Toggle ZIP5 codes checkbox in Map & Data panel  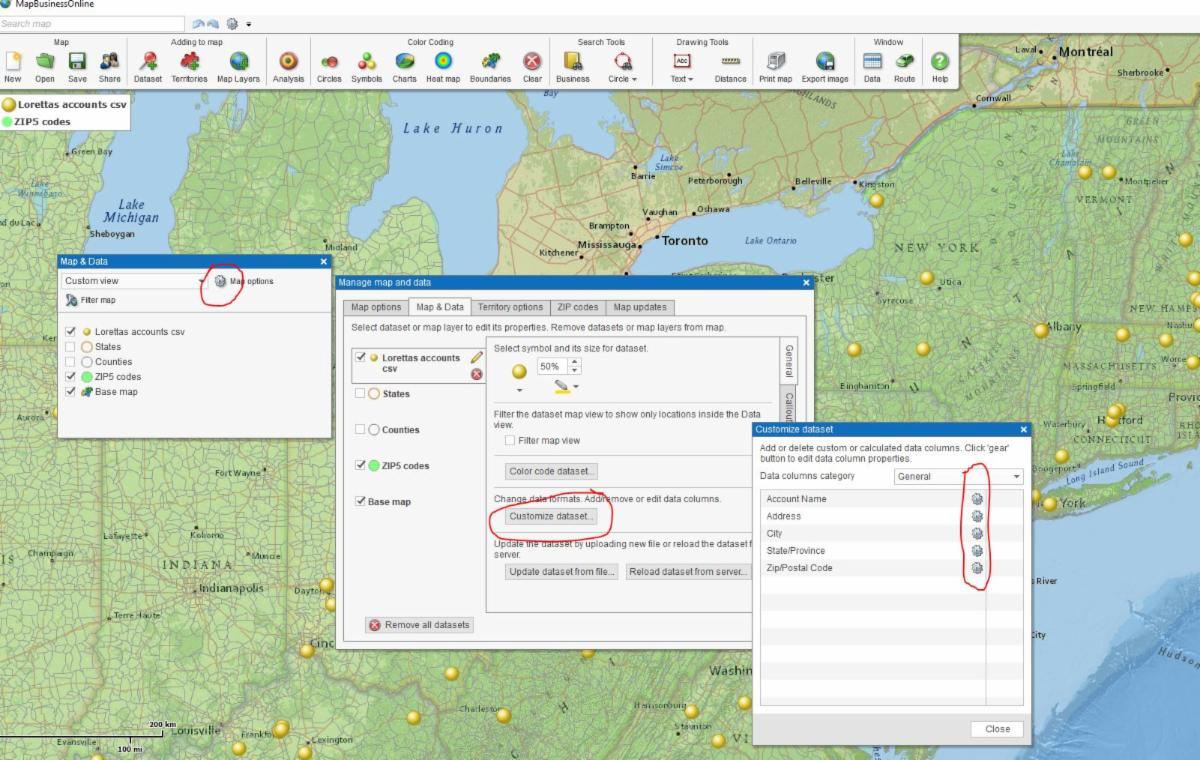(70, 377)
